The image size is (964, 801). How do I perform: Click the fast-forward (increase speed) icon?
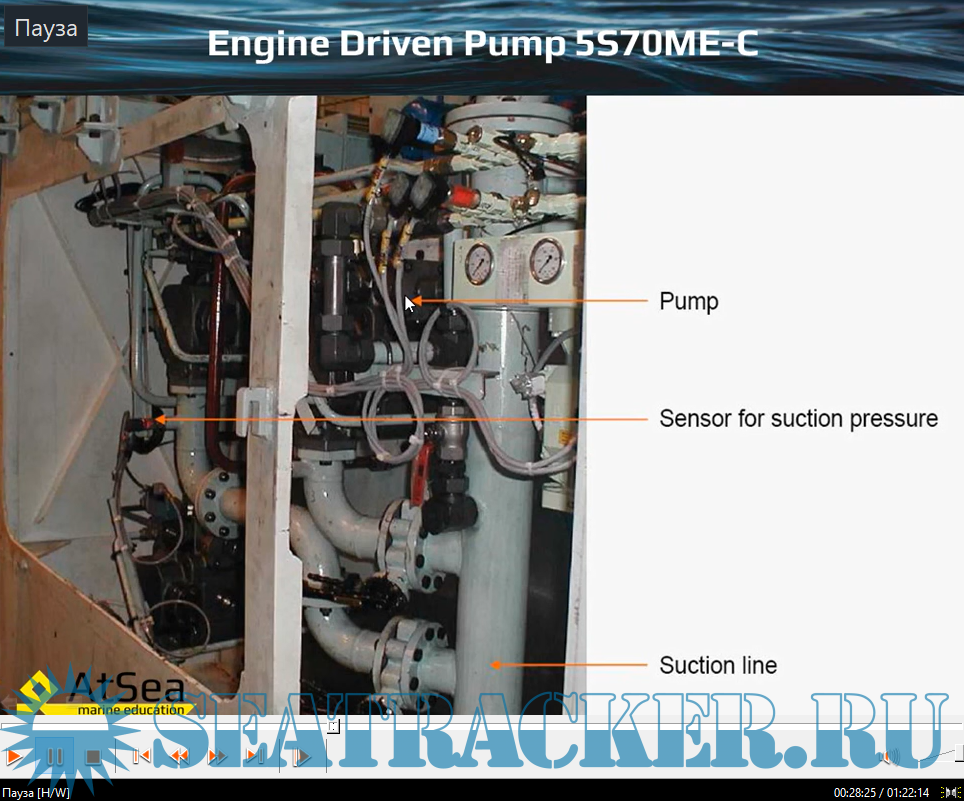click(217, 757)
